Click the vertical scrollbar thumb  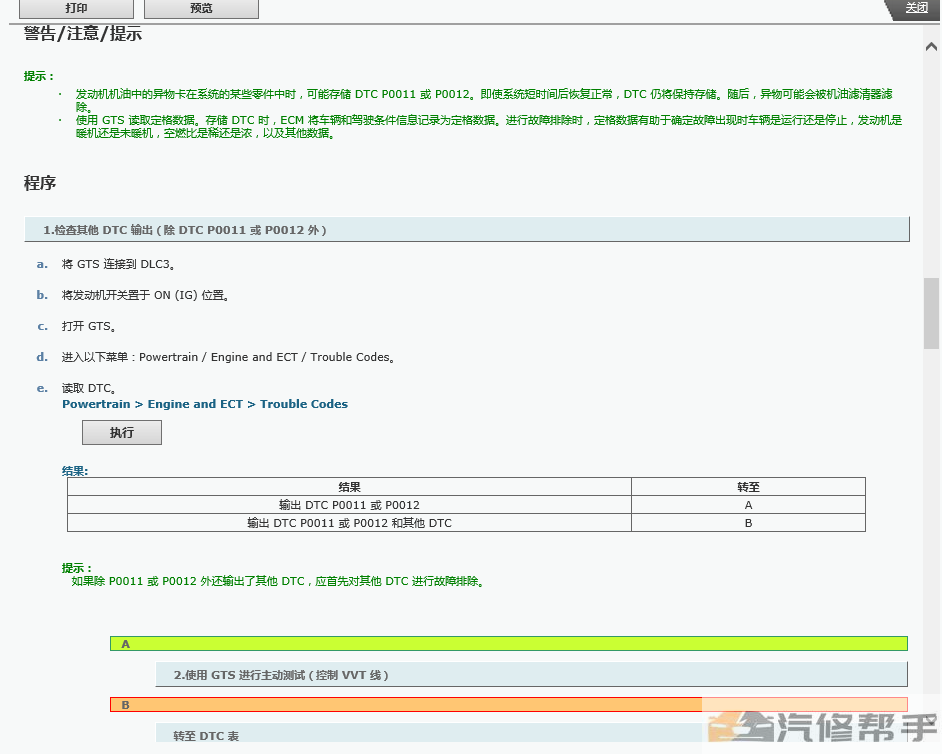coord(931,313)
